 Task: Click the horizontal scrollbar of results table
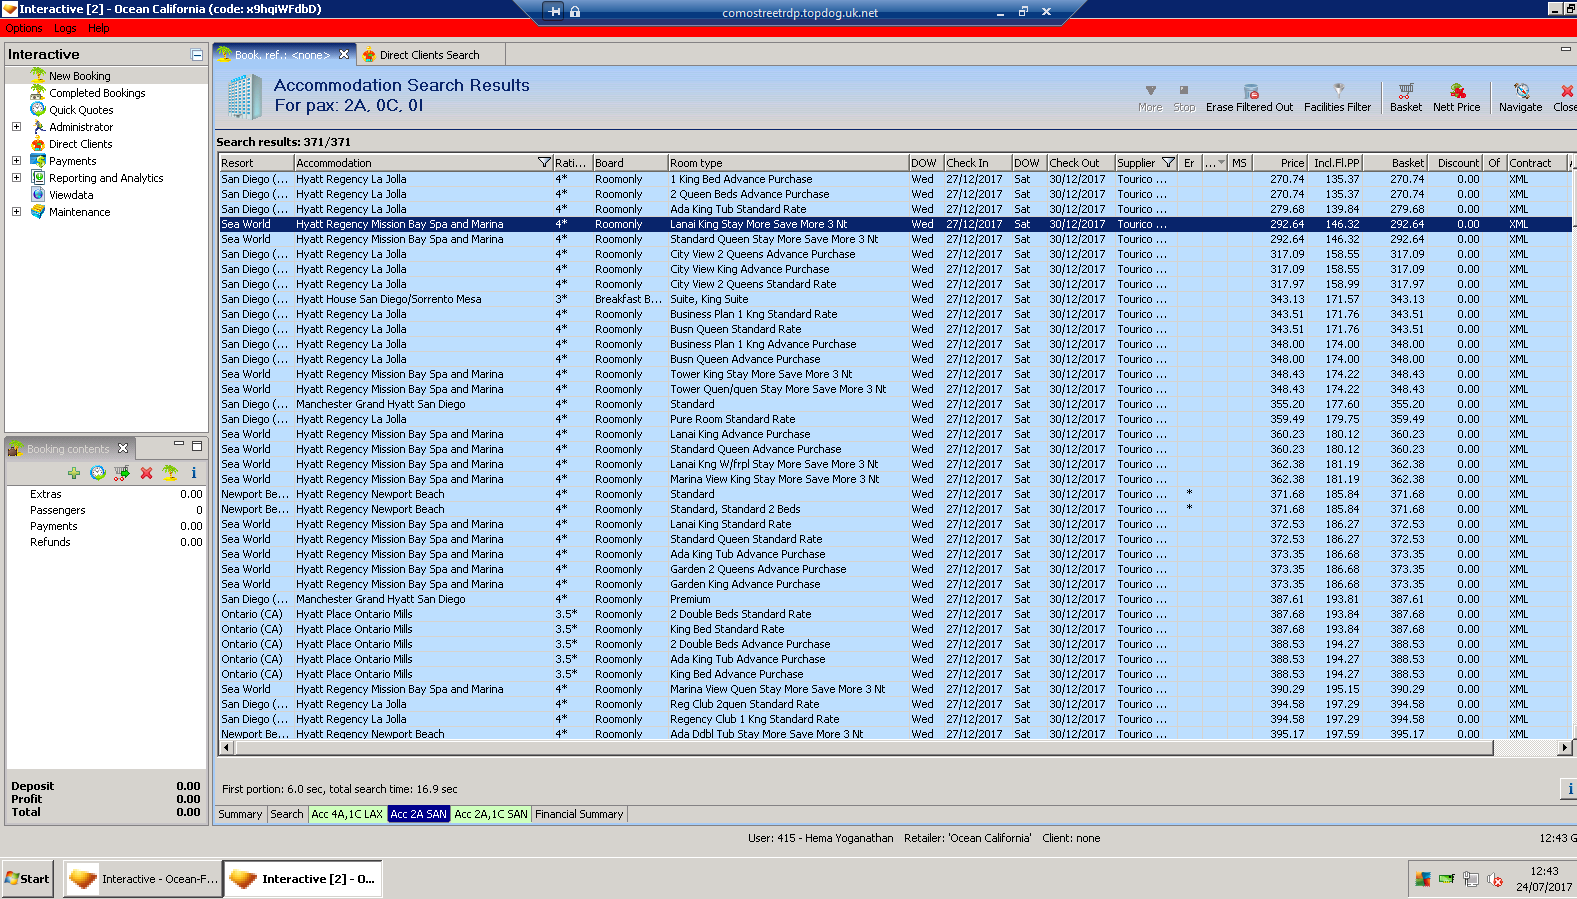pos(864,747)
